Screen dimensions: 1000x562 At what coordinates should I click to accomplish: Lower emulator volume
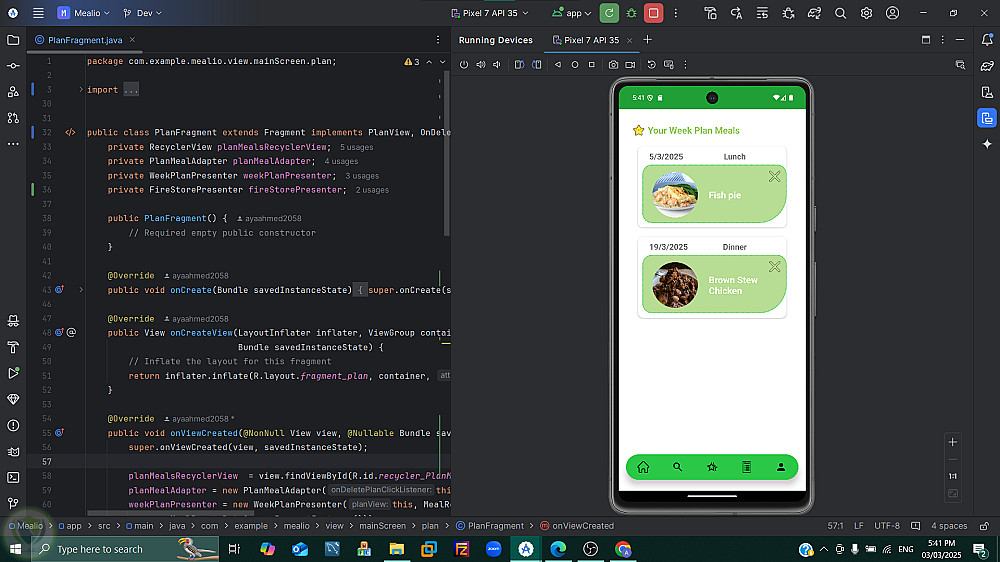point(497,64)
